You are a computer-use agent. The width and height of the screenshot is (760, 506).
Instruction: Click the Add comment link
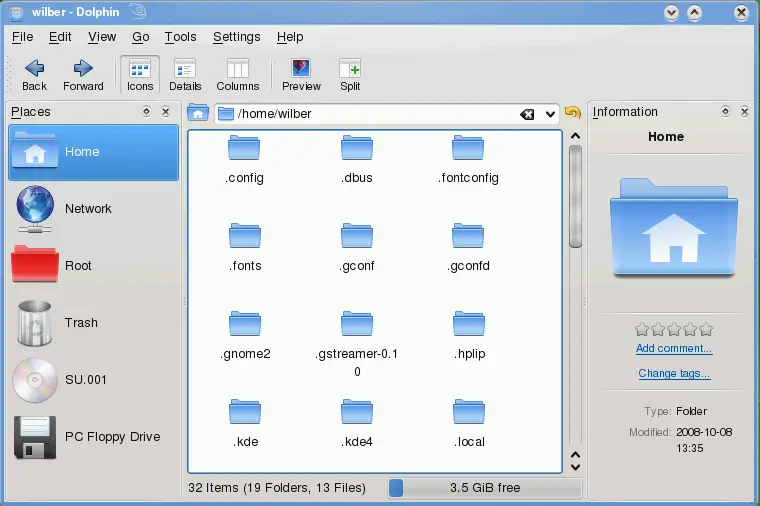(x=674, y=349)
